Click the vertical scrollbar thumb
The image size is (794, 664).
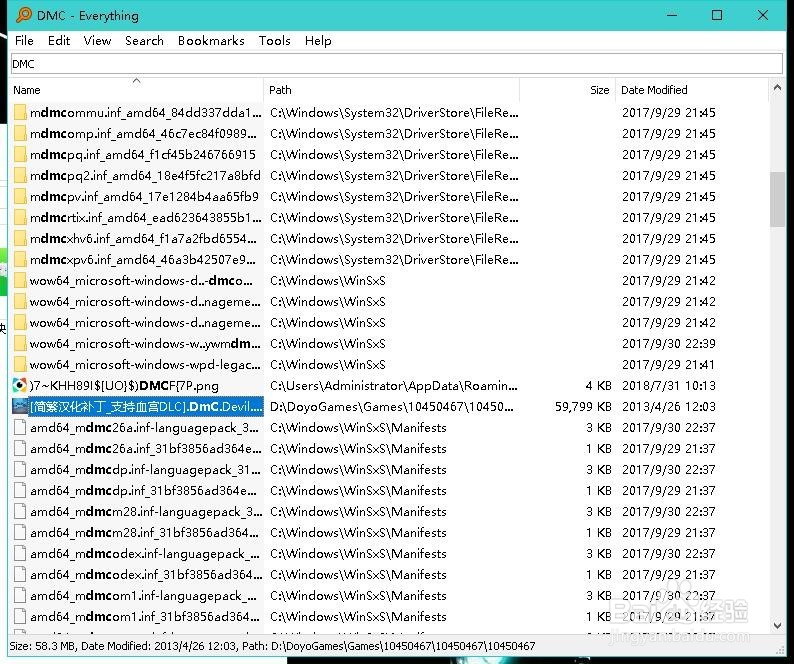click(777, 200)
